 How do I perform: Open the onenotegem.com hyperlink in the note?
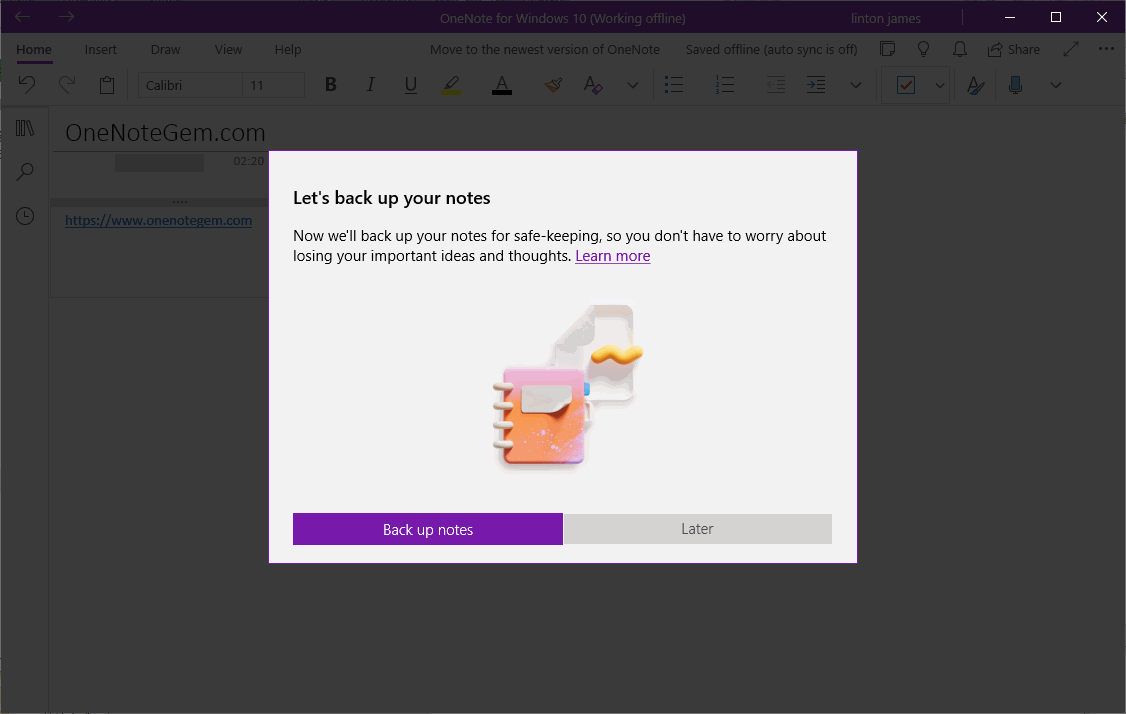(159, 221)
